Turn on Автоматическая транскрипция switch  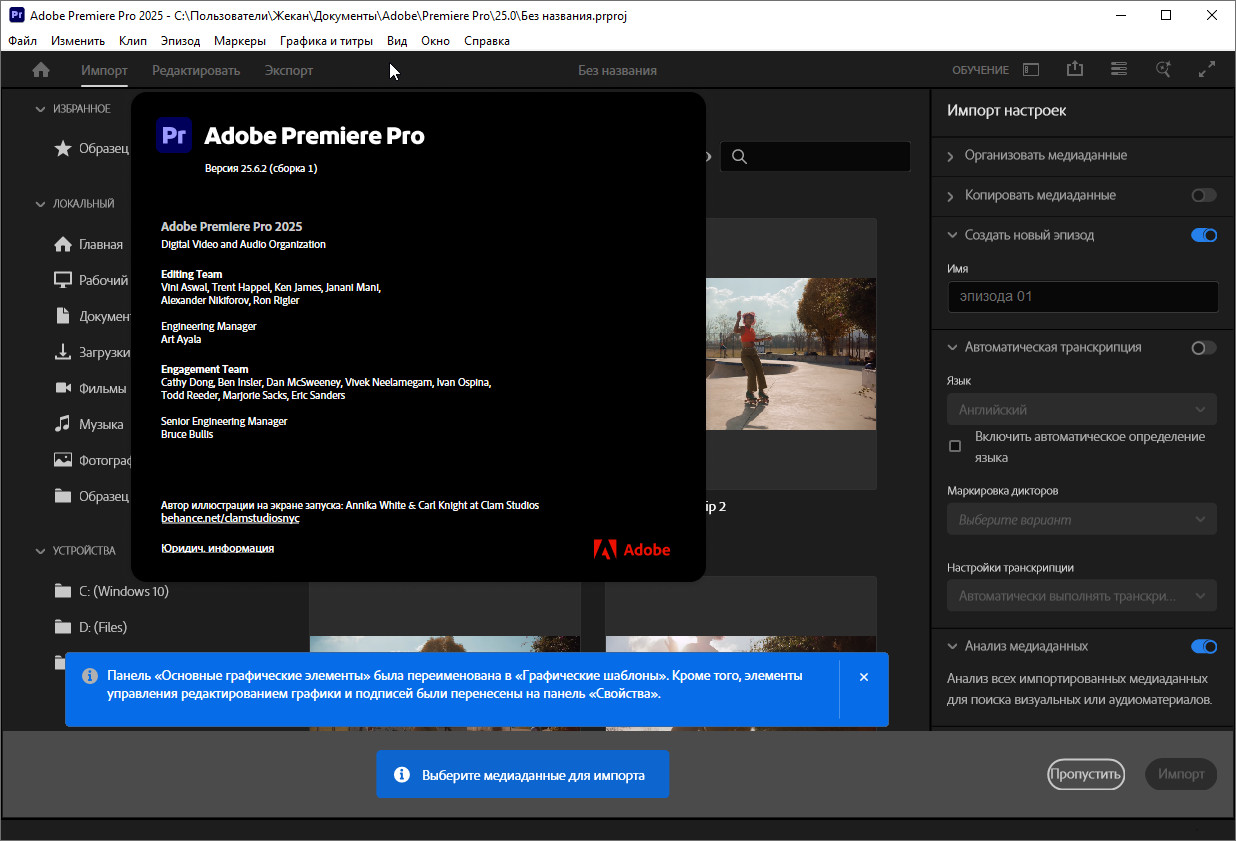tap(1203, 348)
